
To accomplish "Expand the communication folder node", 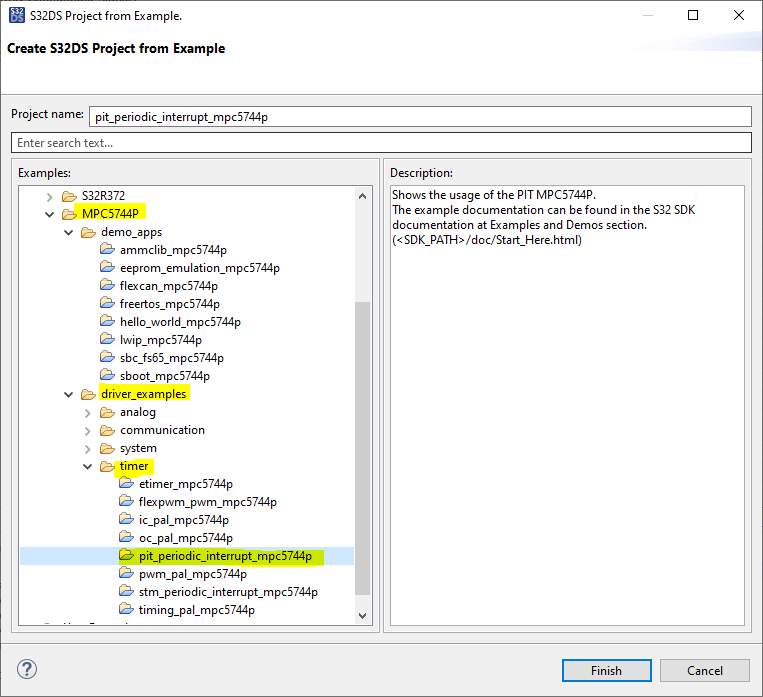I will (x=88, y=431).
